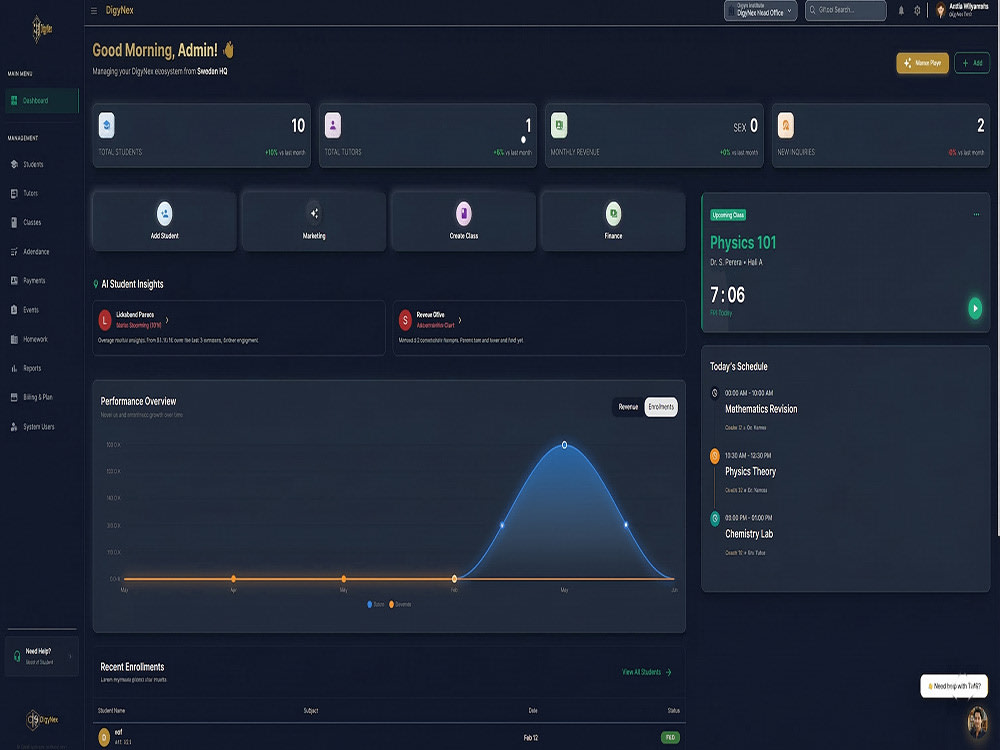Click the Physics Theory orange status icon
This screenshot has height=750, width=1000.
714,456
